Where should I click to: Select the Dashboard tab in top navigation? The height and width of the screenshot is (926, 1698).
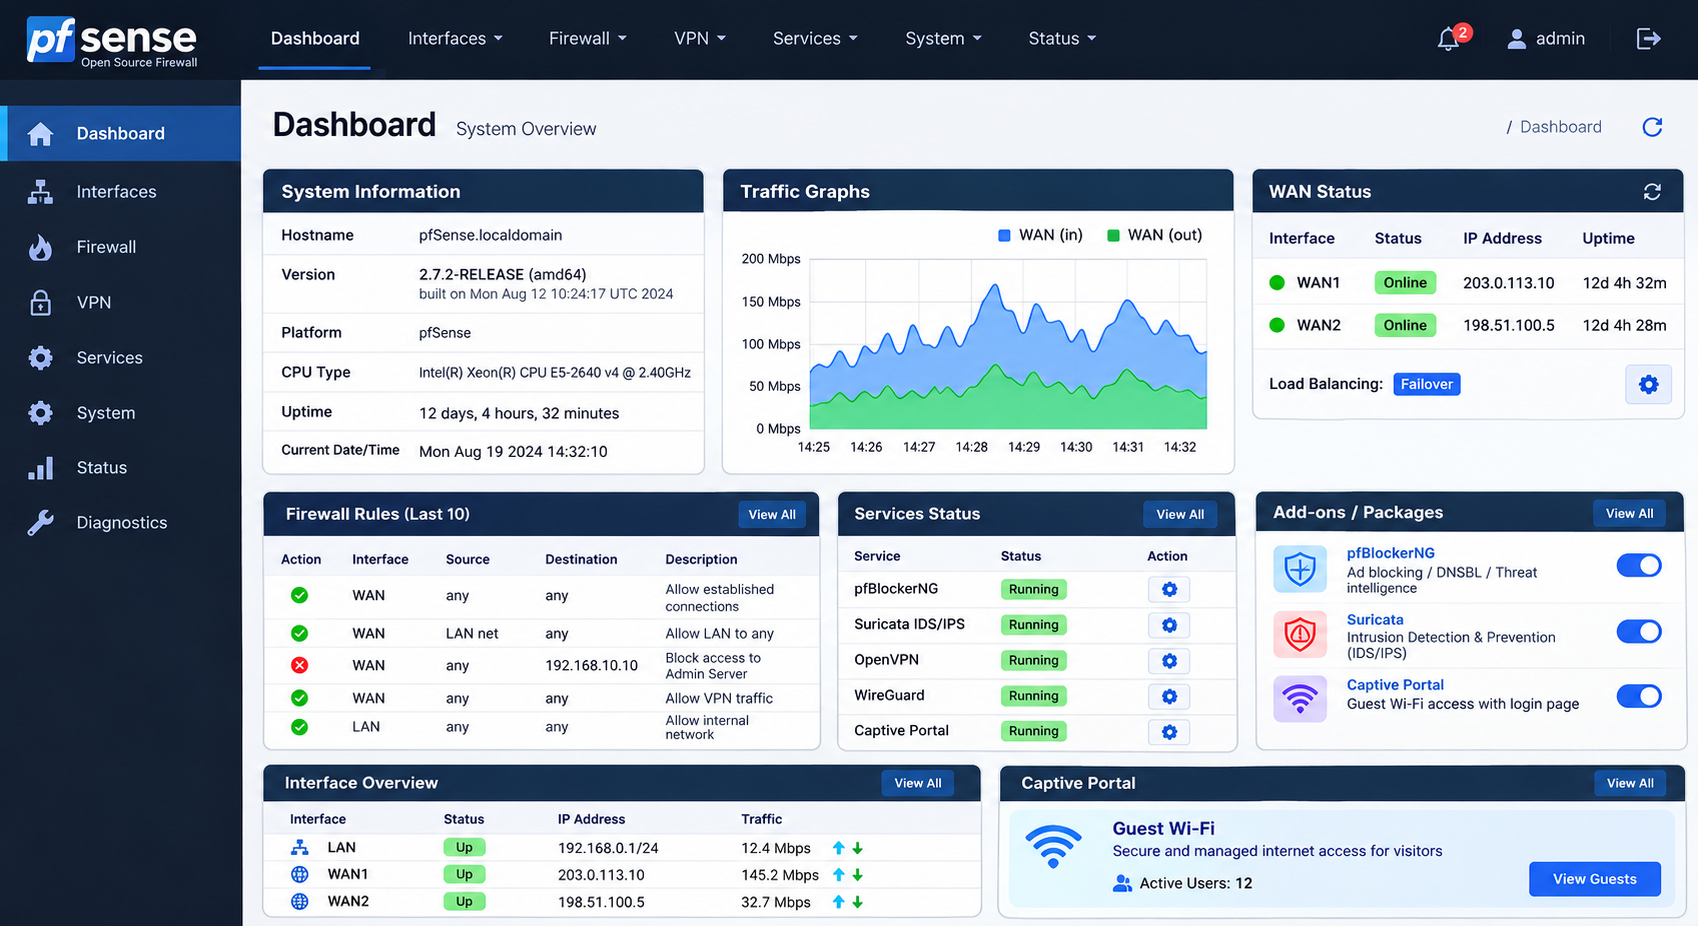[x=315, y=39]
